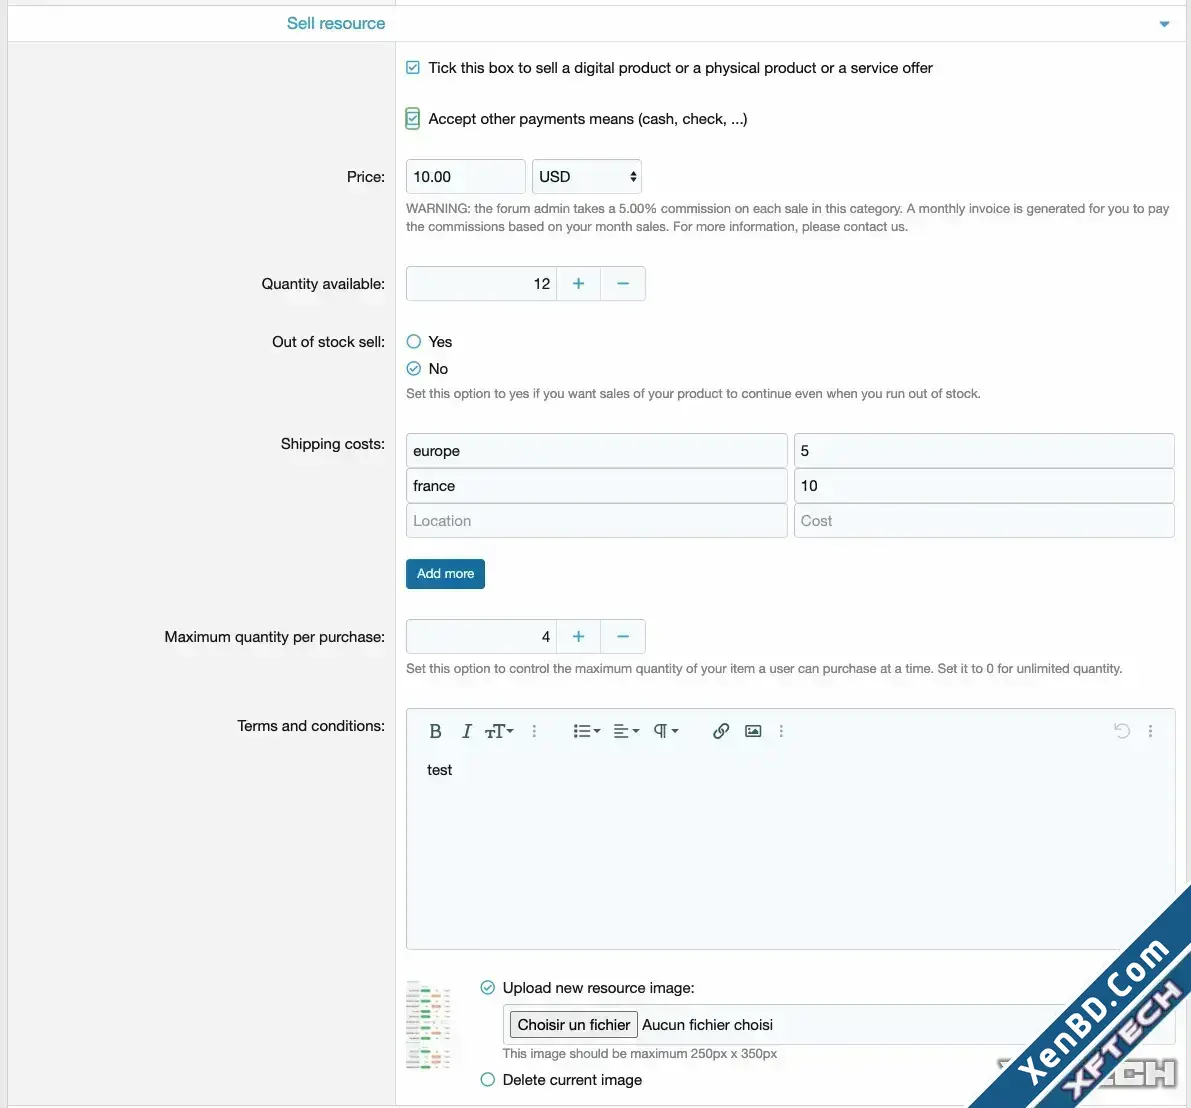Image resolution: width=1191 pixels, height=1108 pixels.
Task: Insert a link in terms editor
Action: 721,731
